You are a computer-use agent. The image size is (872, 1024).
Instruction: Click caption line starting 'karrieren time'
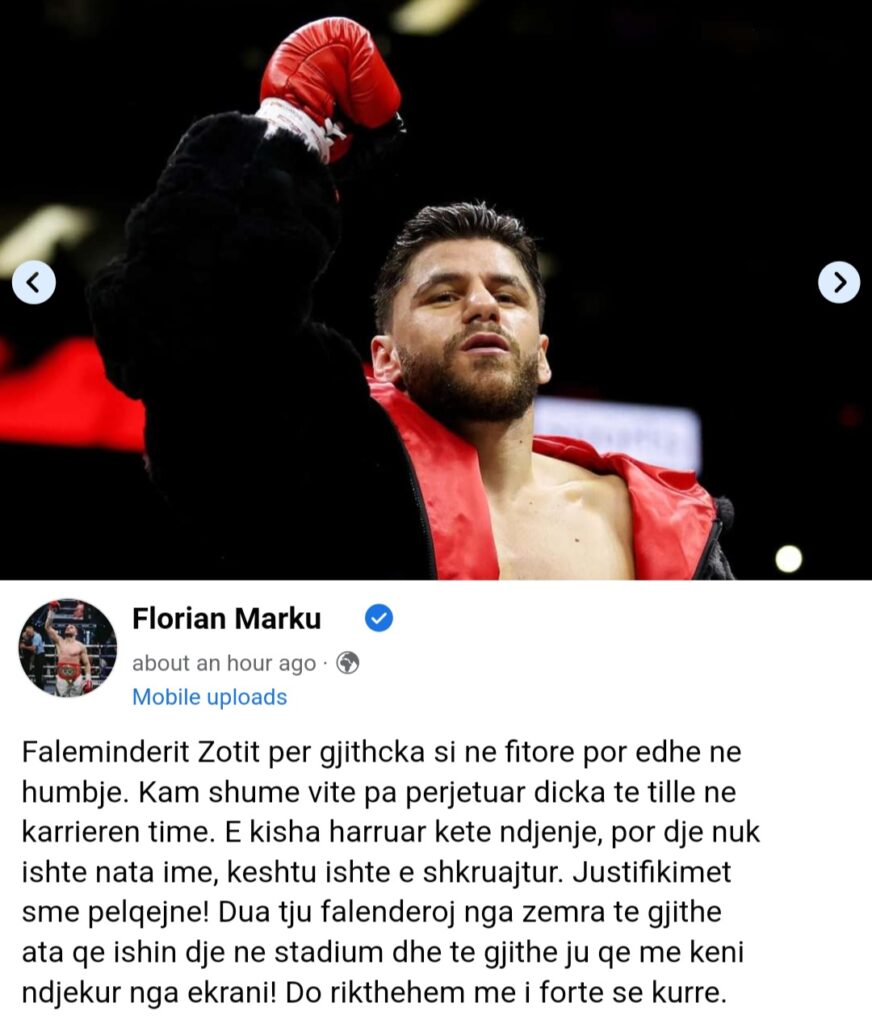point(391,832)
